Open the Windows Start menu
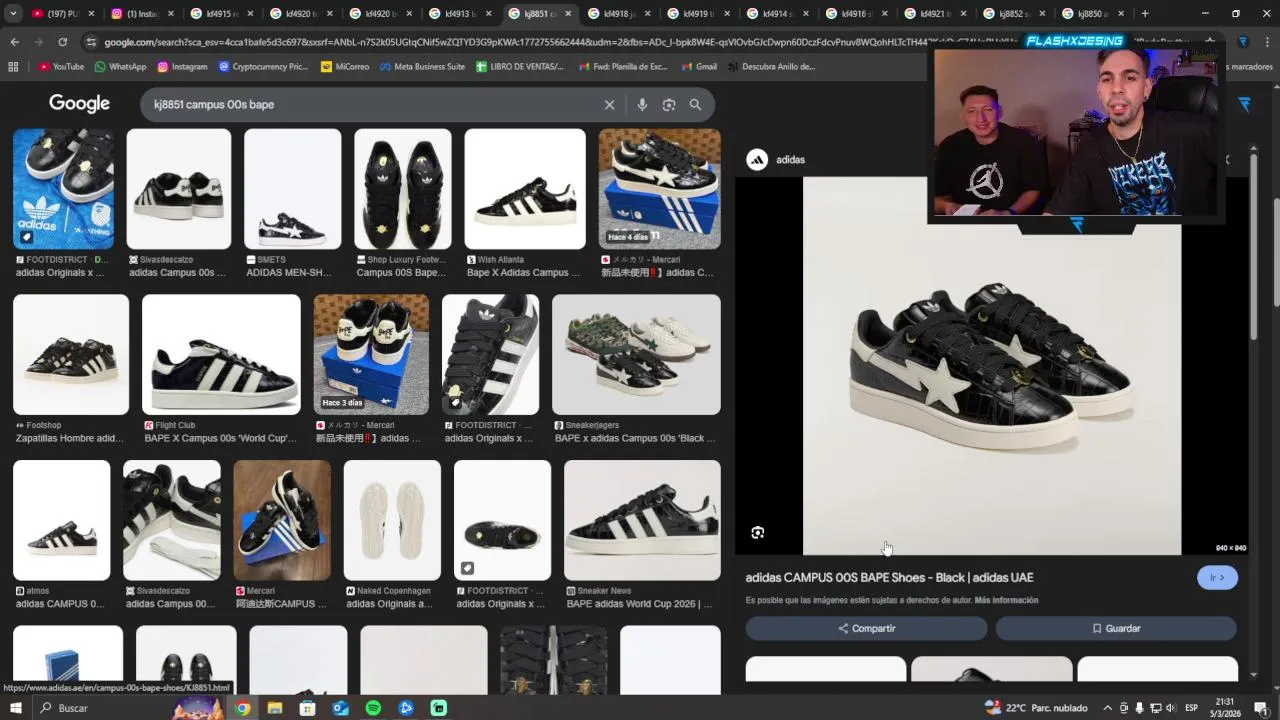This screenshot has width=1280, height=720. [x=17, y=708]
